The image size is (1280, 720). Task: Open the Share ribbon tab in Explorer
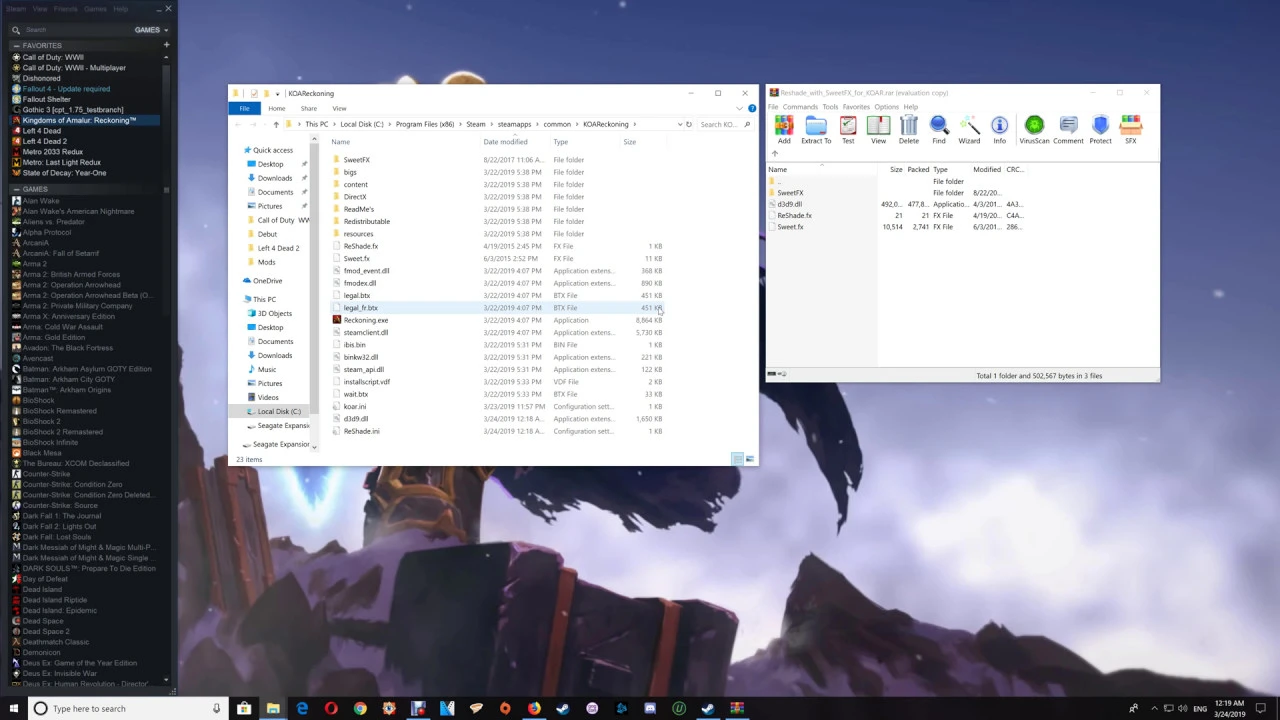(x=309, y=108)
